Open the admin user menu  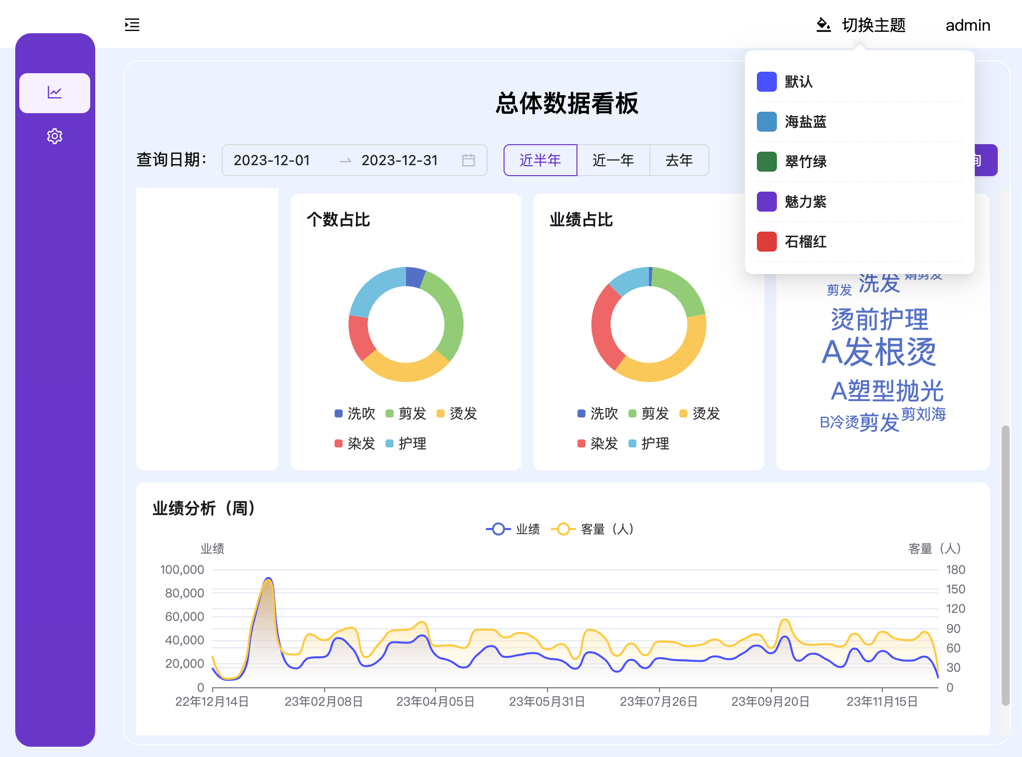(x=968, y=25)
